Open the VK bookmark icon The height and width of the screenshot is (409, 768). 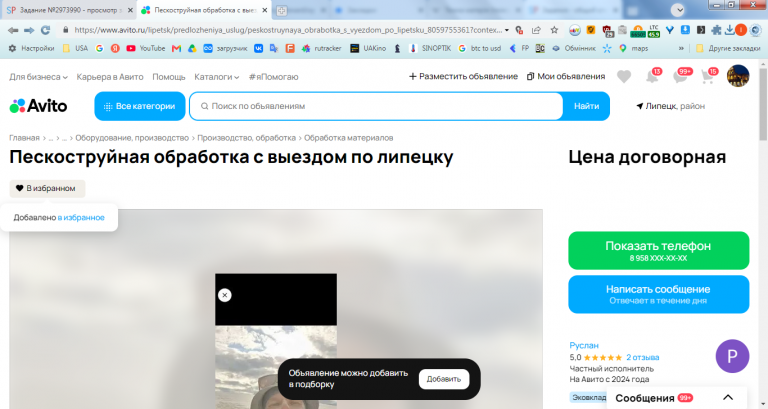(x=258, y=48)
